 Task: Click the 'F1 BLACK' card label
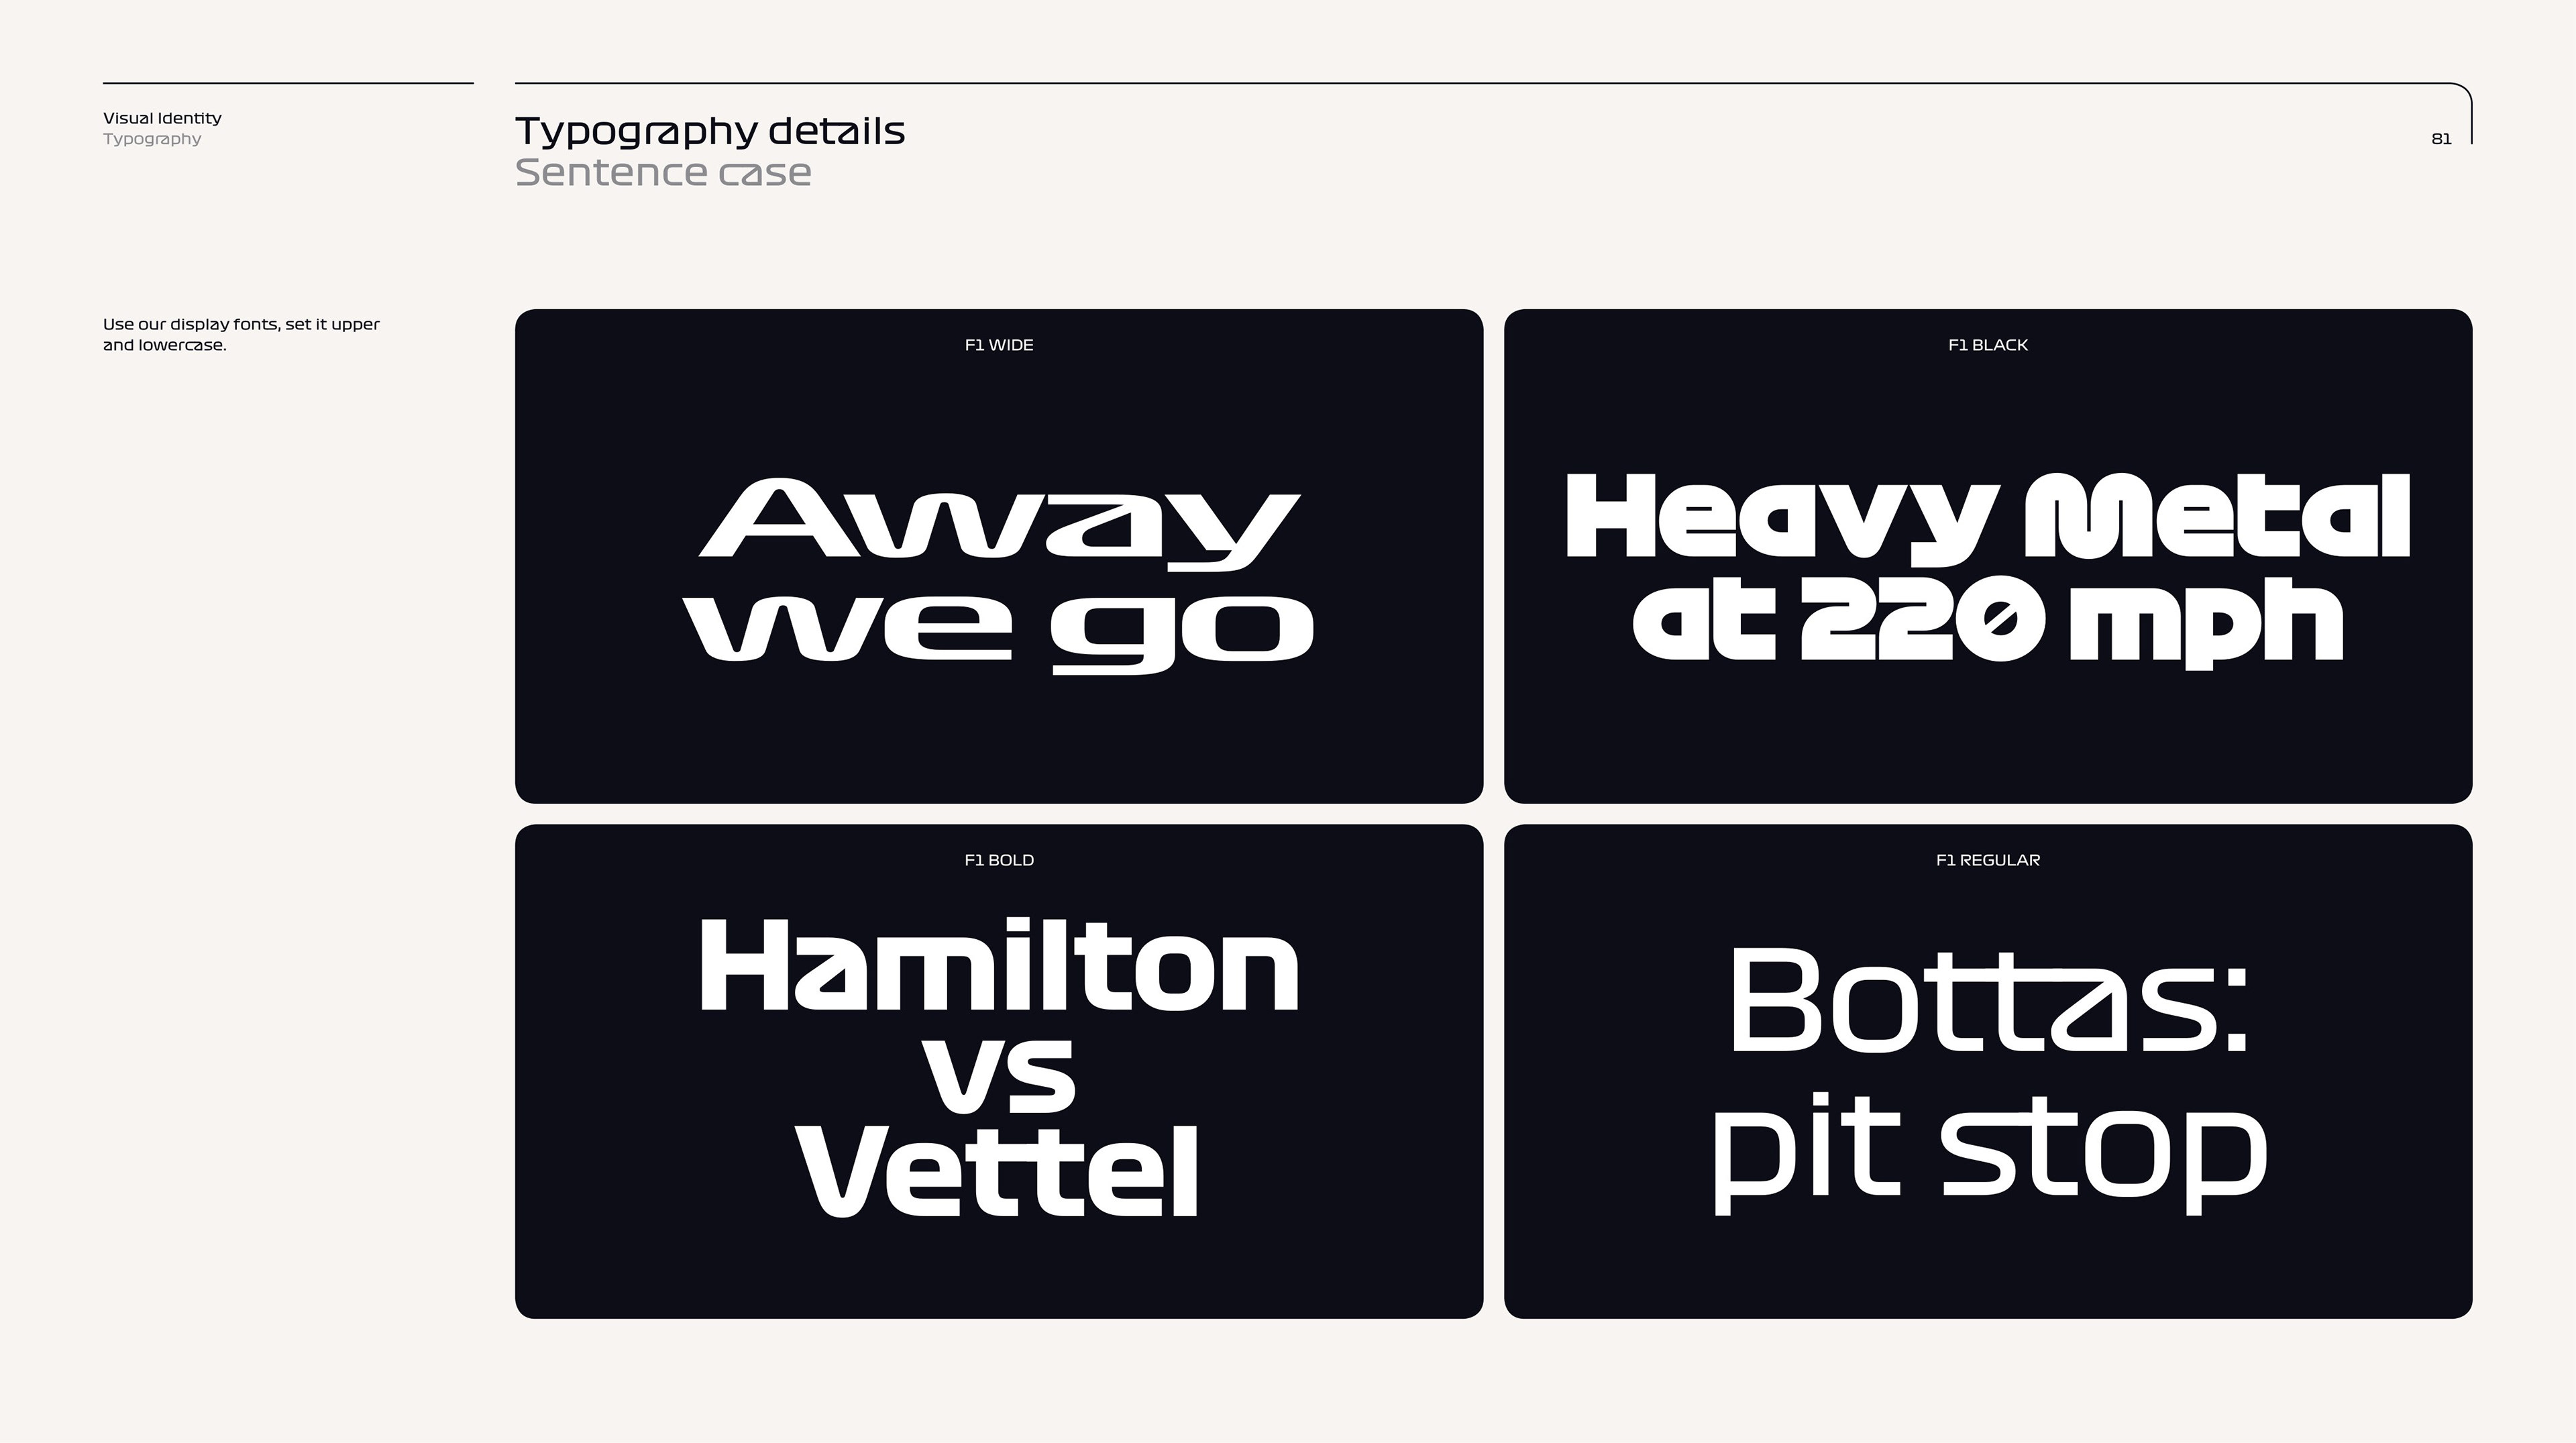(1987, 345)
